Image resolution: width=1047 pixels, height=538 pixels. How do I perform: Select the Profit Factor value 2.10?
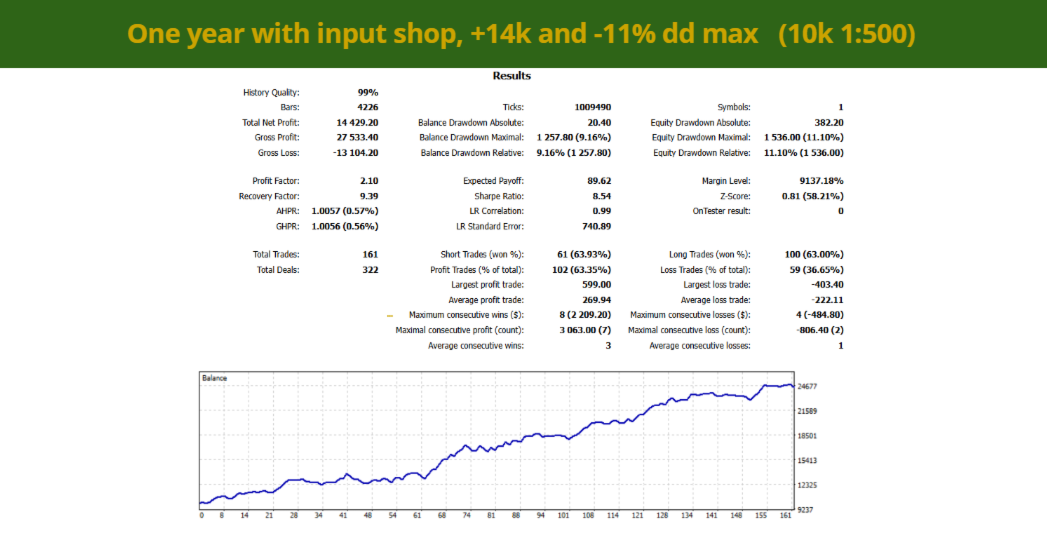(x=369, y=181)
